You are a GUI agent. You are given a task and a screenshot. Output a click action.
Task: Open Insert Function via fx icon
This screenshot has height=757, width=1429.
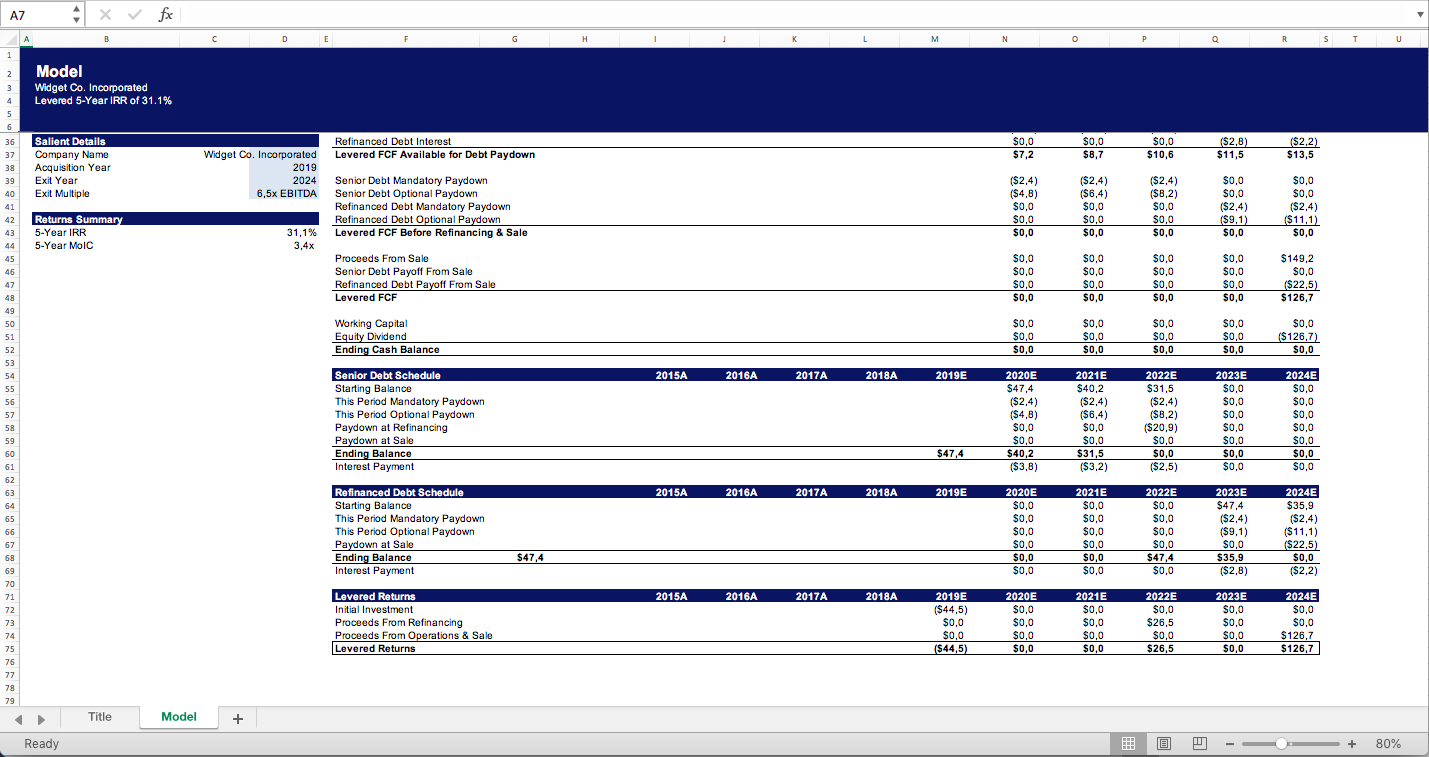[x=166, y=14]
